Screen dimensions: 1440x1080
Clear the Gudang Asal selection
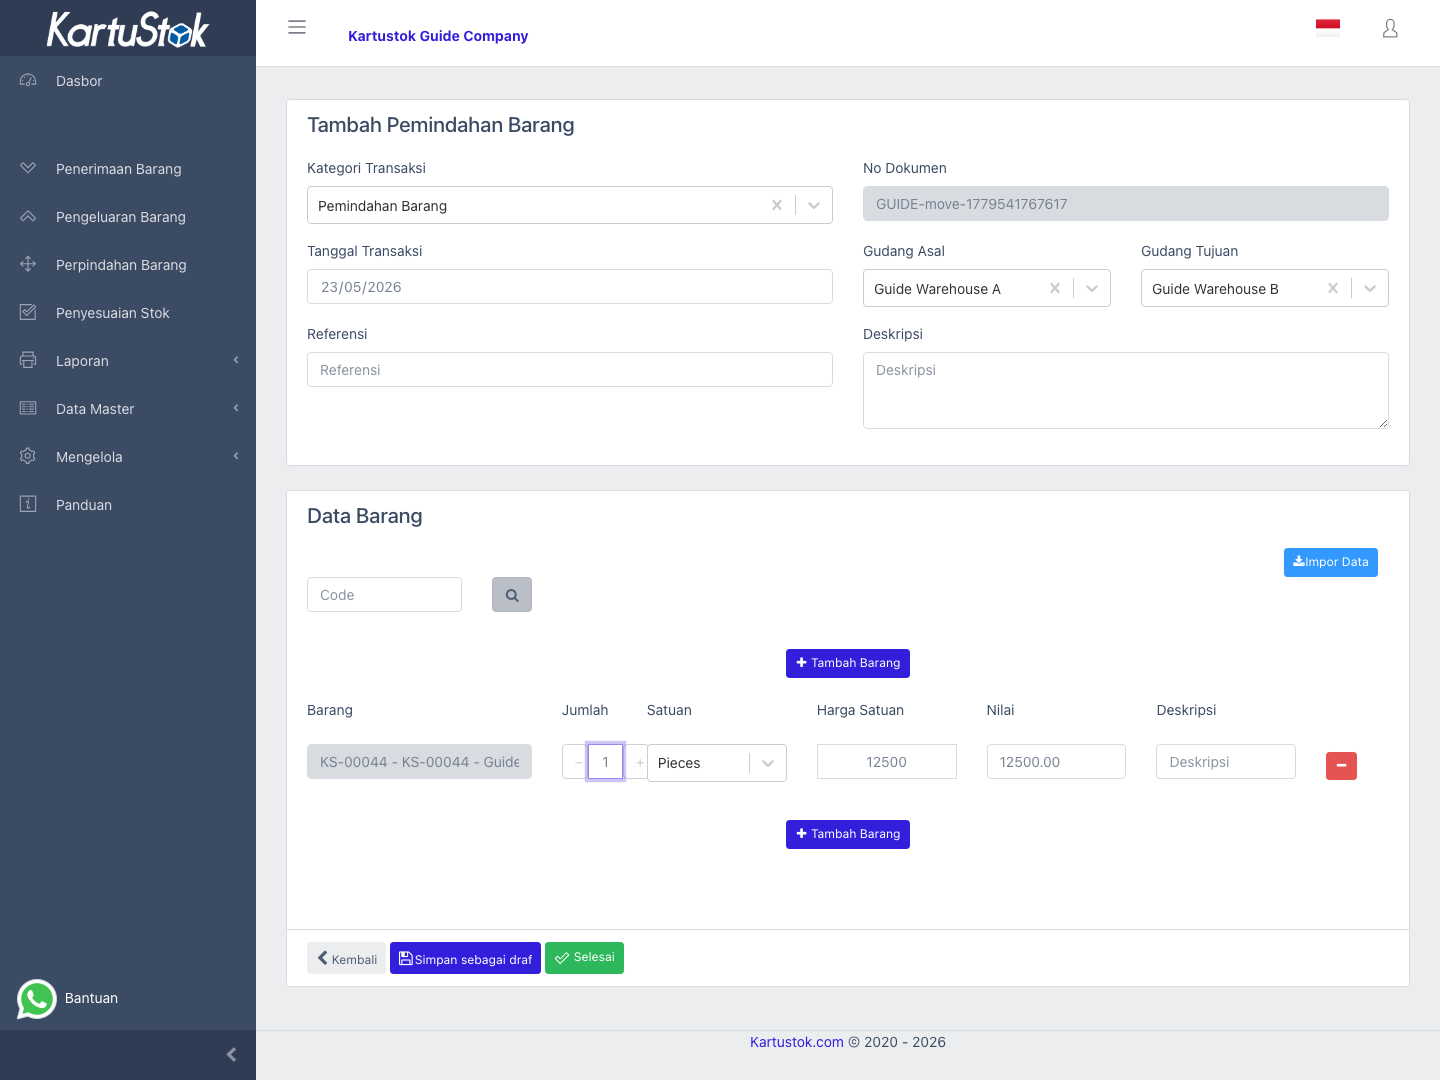(x=1054, y=288)
